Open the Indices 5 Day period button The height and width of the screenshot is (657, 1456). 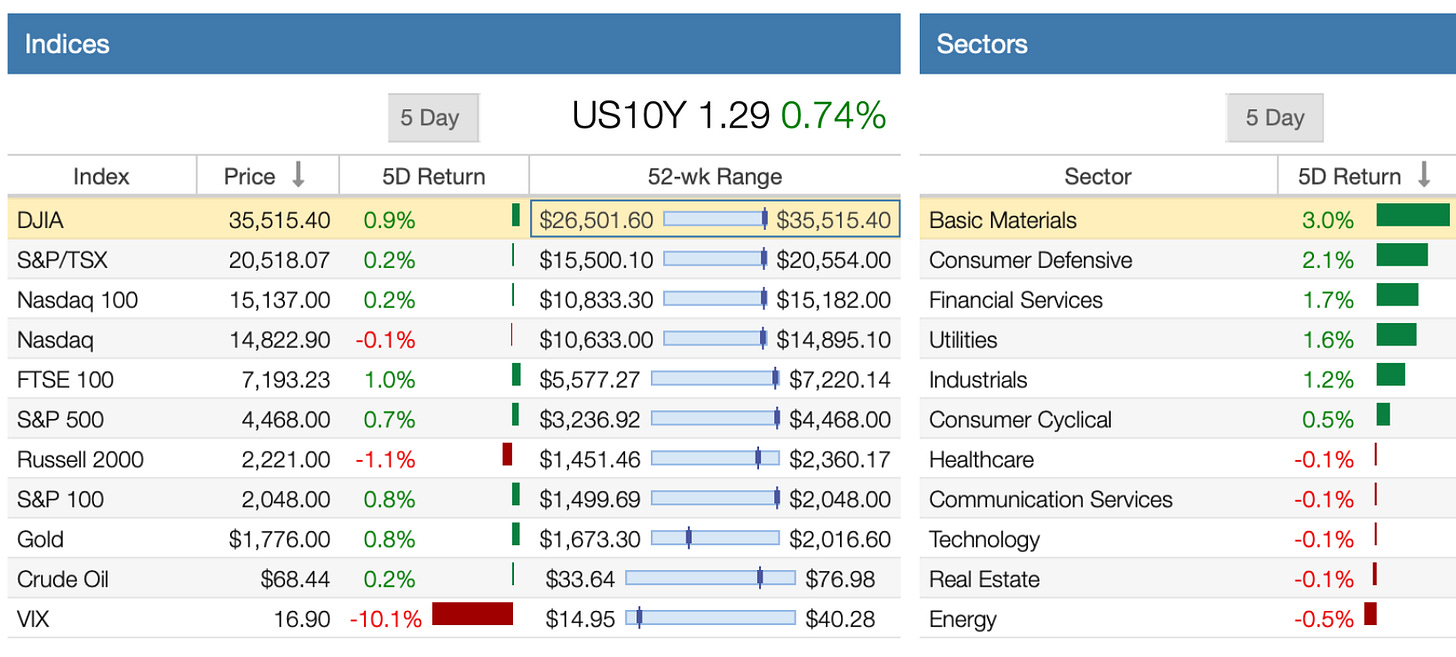[433, 118]
